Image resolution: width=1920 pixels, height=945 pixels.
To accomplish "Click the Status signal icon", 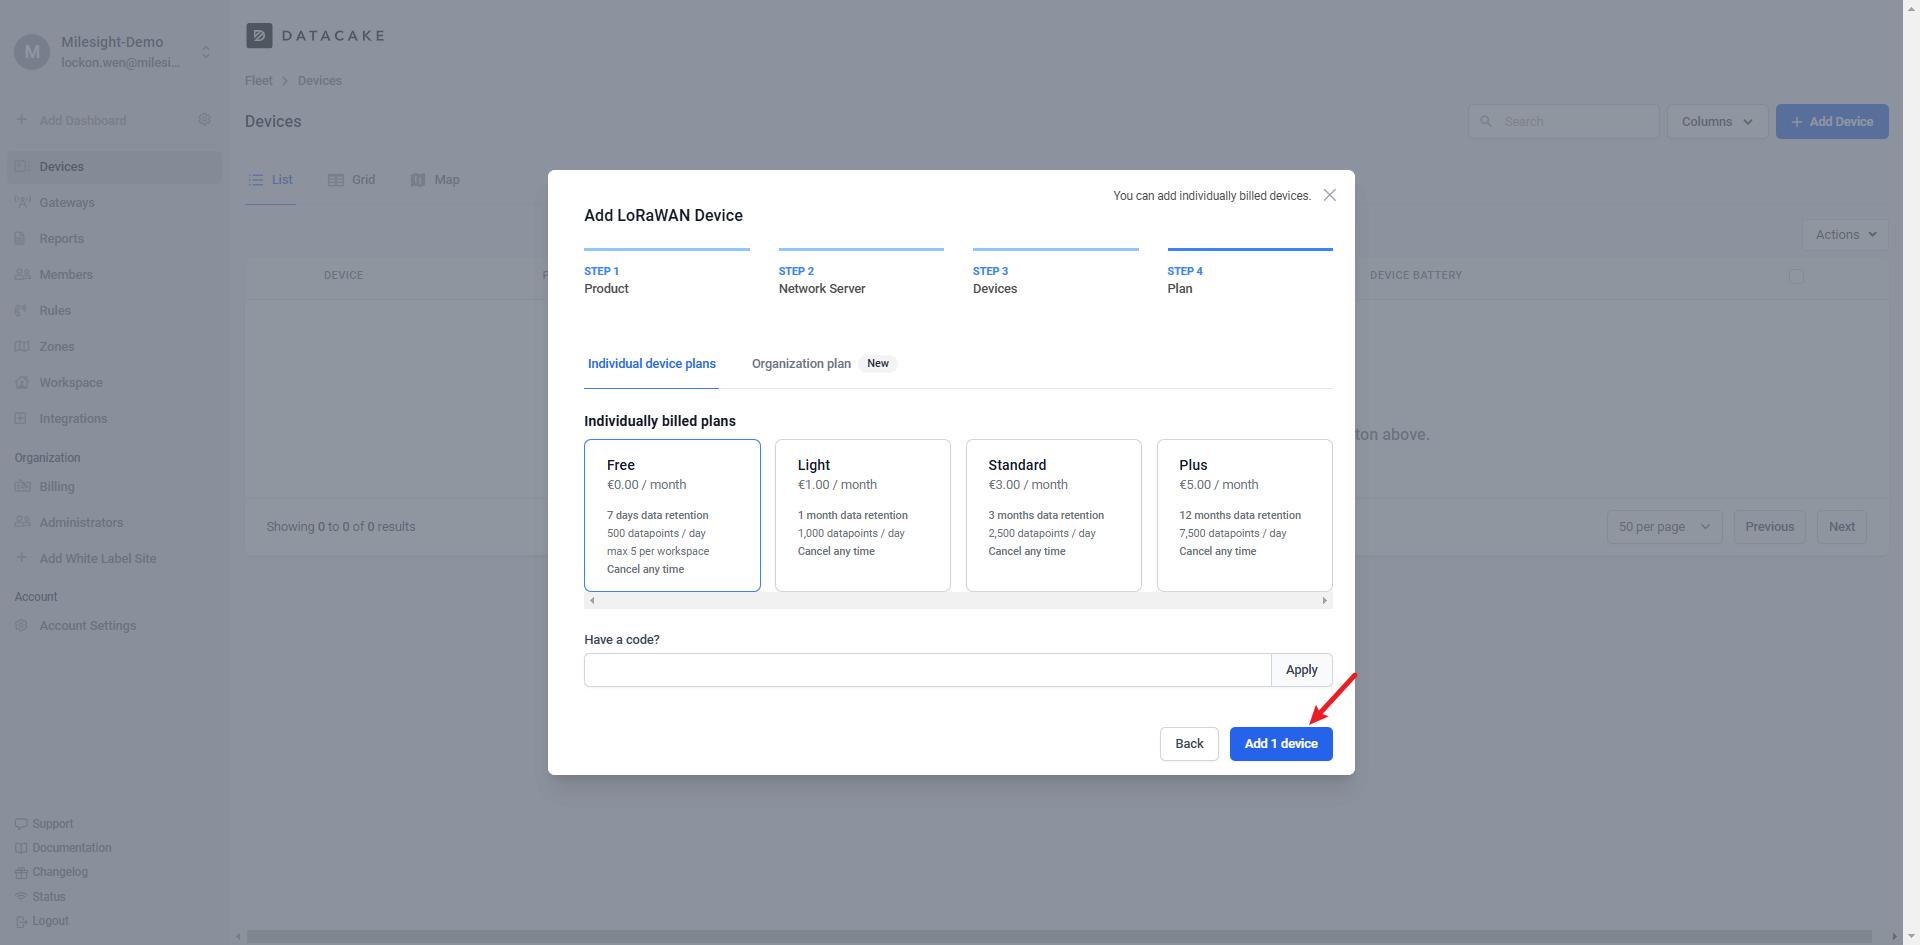I will tap(21, 897).
